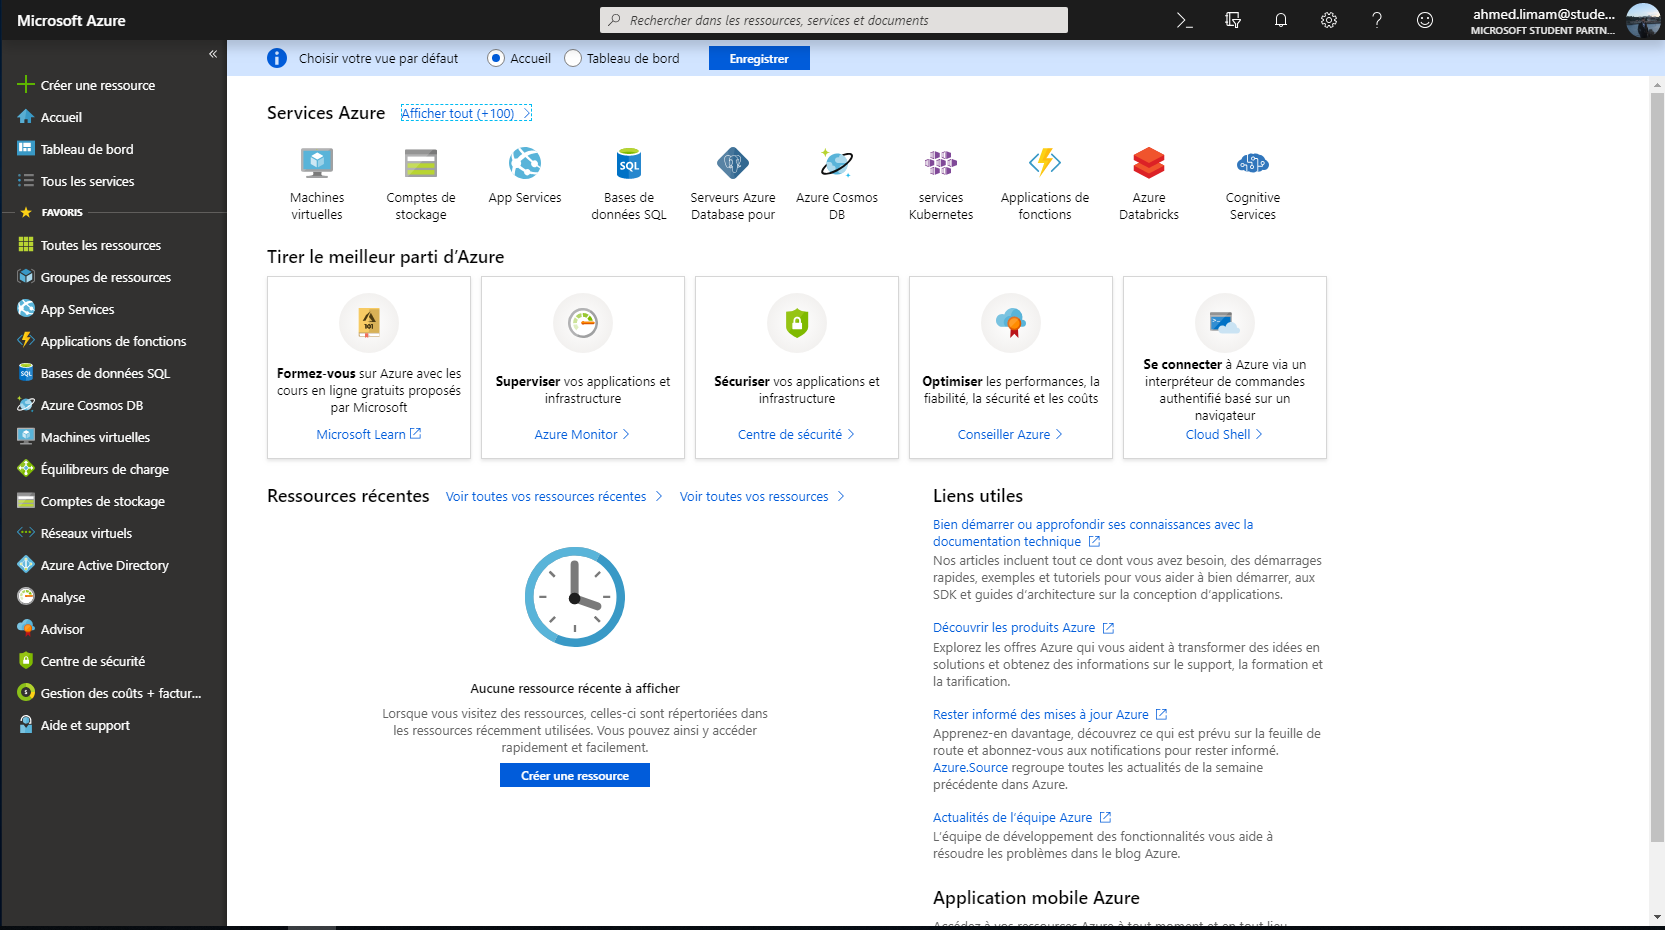Expand Afficher tout (+100) services
This screenshot has height=930, width=1665.
(x=466, y=113)
